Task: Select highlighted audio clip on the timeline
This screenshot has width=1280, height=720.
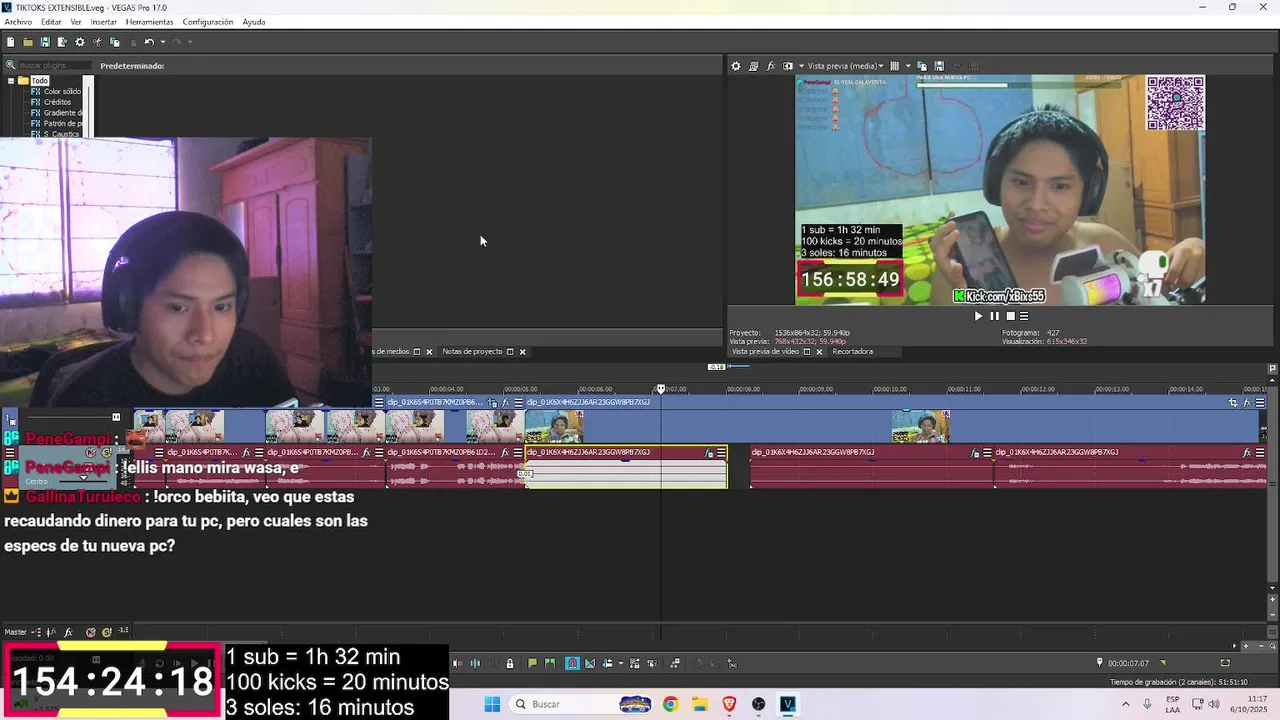Action: click(x=626, y=467)
